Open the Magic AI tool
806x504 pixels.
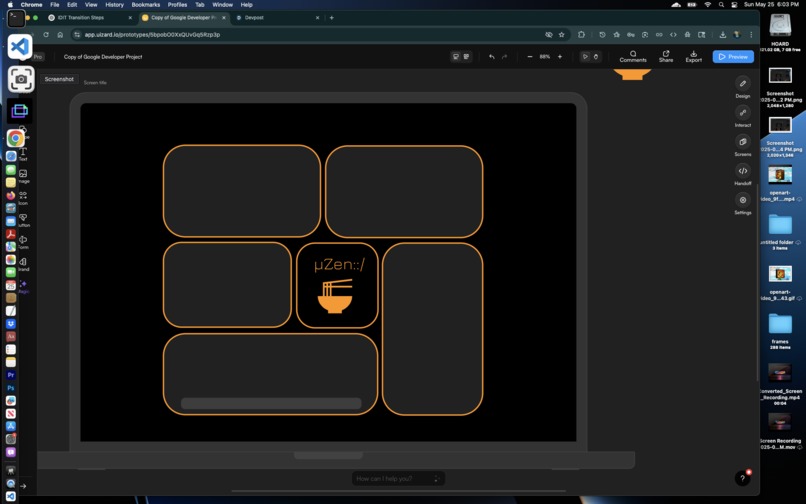click(23, 286)
